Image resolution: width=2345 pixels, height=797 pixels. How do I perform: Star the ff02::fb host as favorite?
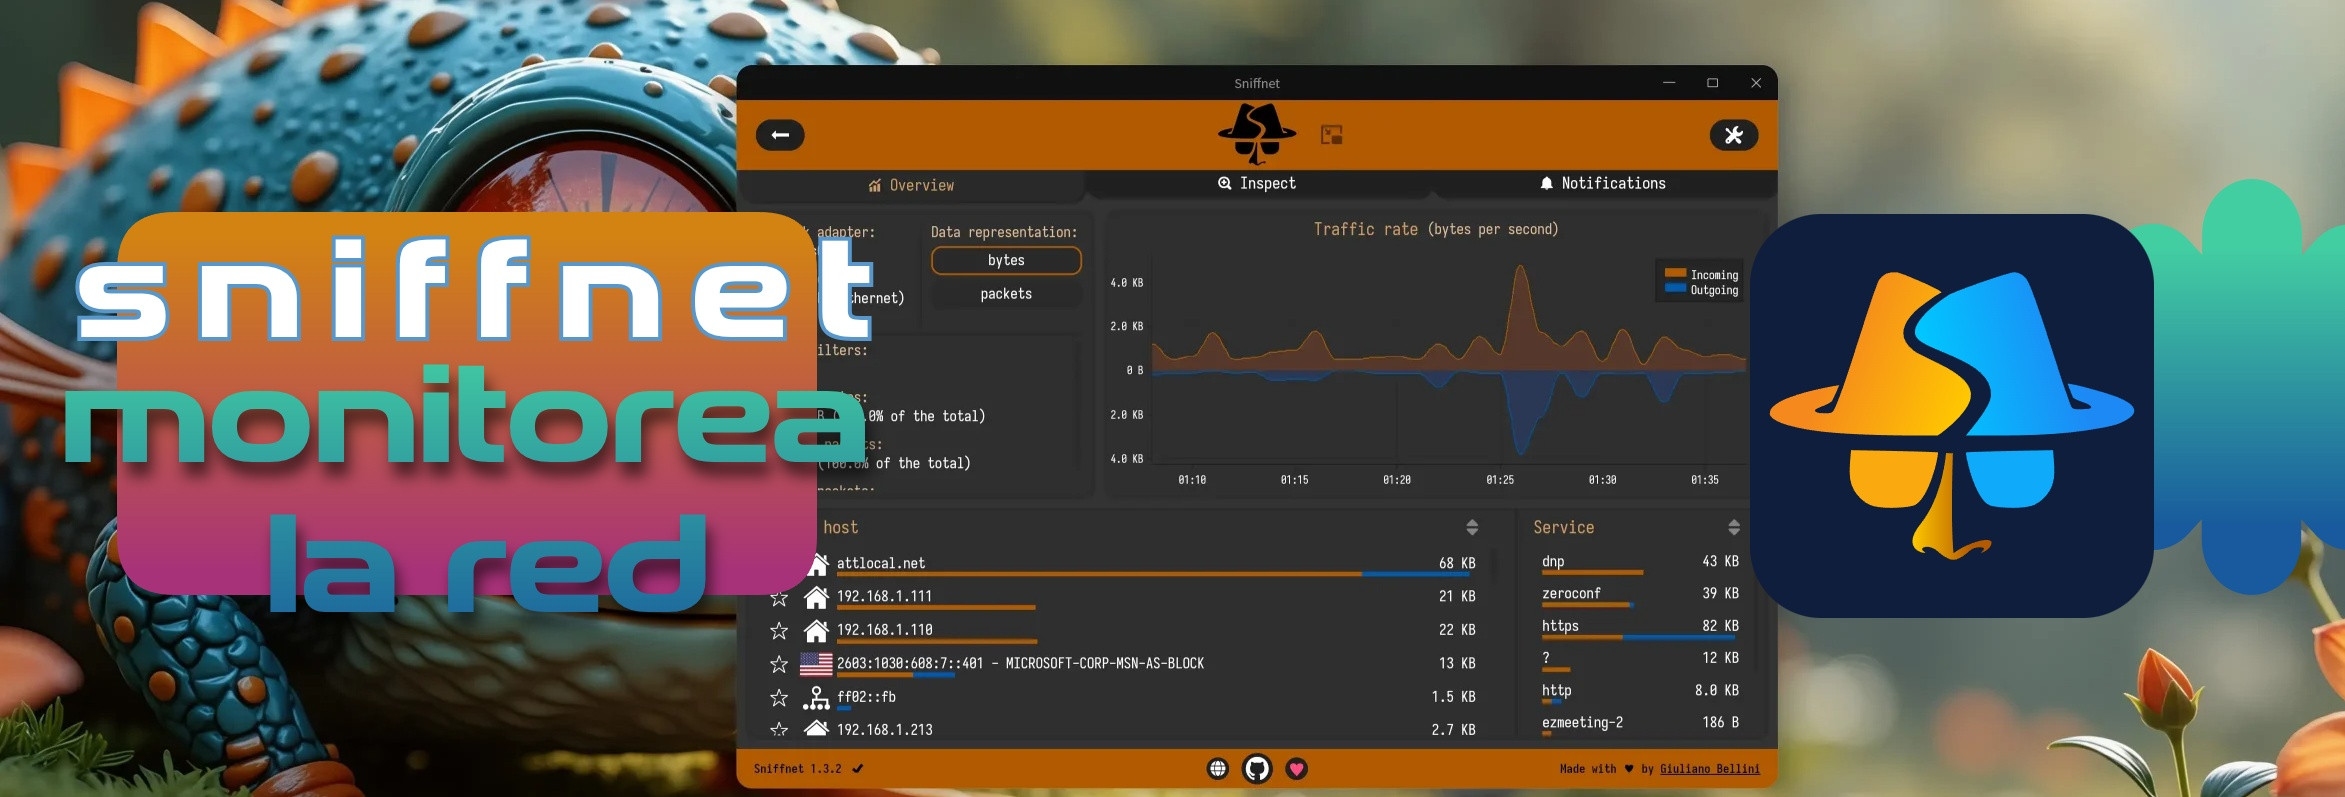pyautogui.click(x=779, y=697)
